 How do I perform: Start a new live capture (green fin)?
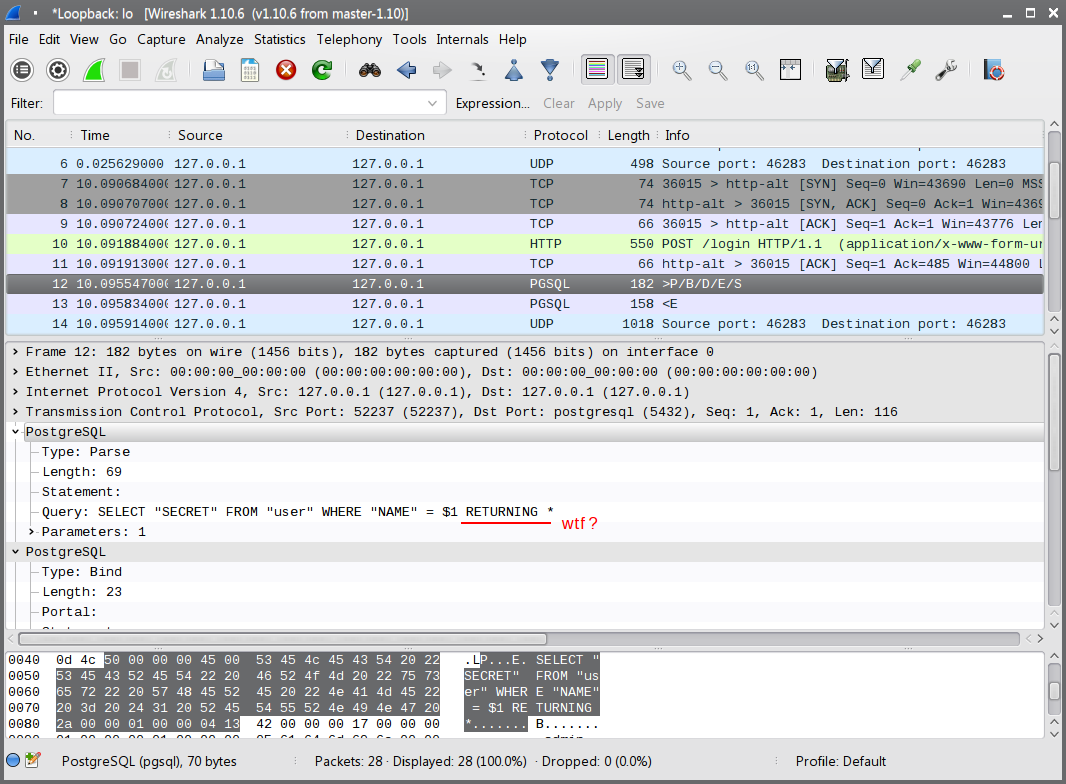[x=94, y=69]
